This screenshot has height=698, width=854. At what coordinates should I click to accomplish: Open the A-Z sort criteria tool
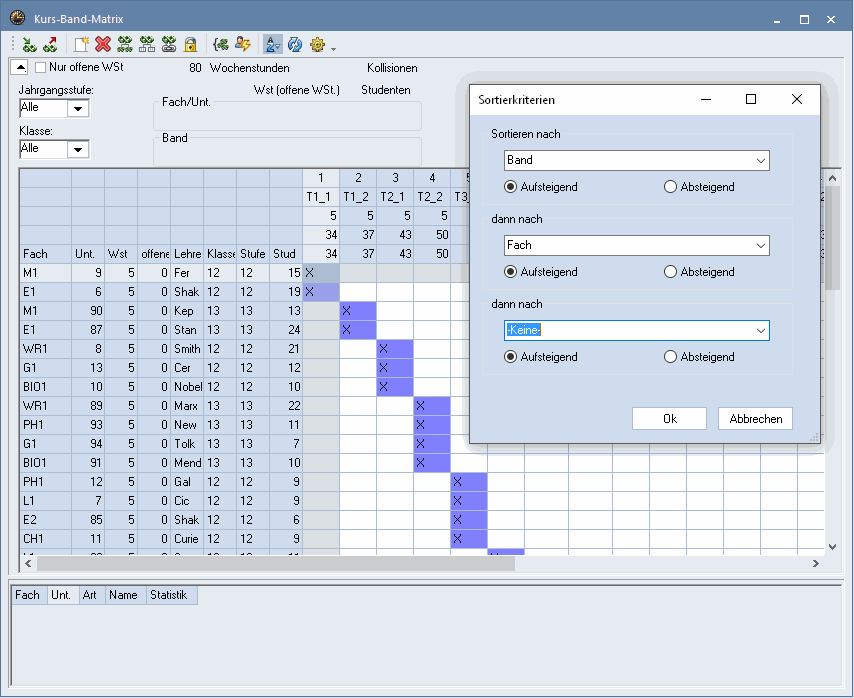(x=272, y=45)
